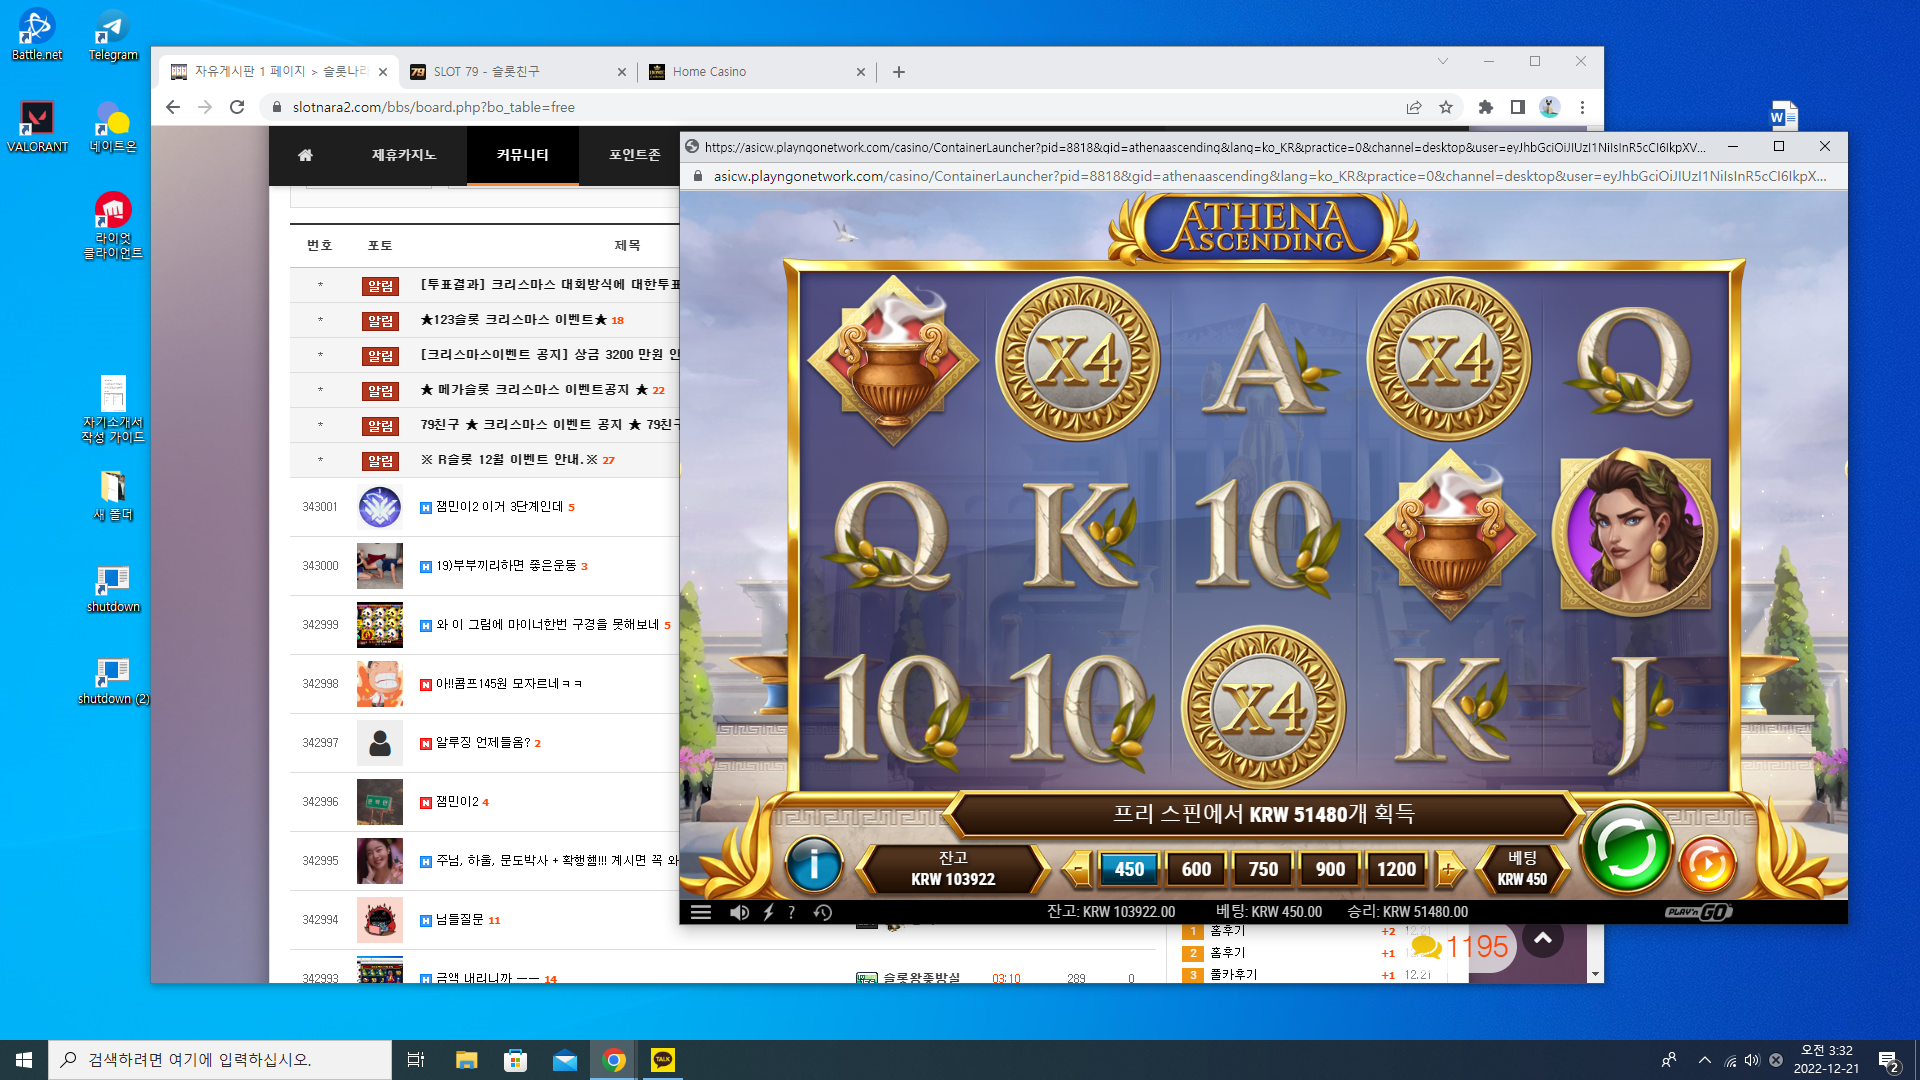This screenshot has height=1080, width=1920.
Task: Bookmark this page with the star
Action: pos(1446,107)
